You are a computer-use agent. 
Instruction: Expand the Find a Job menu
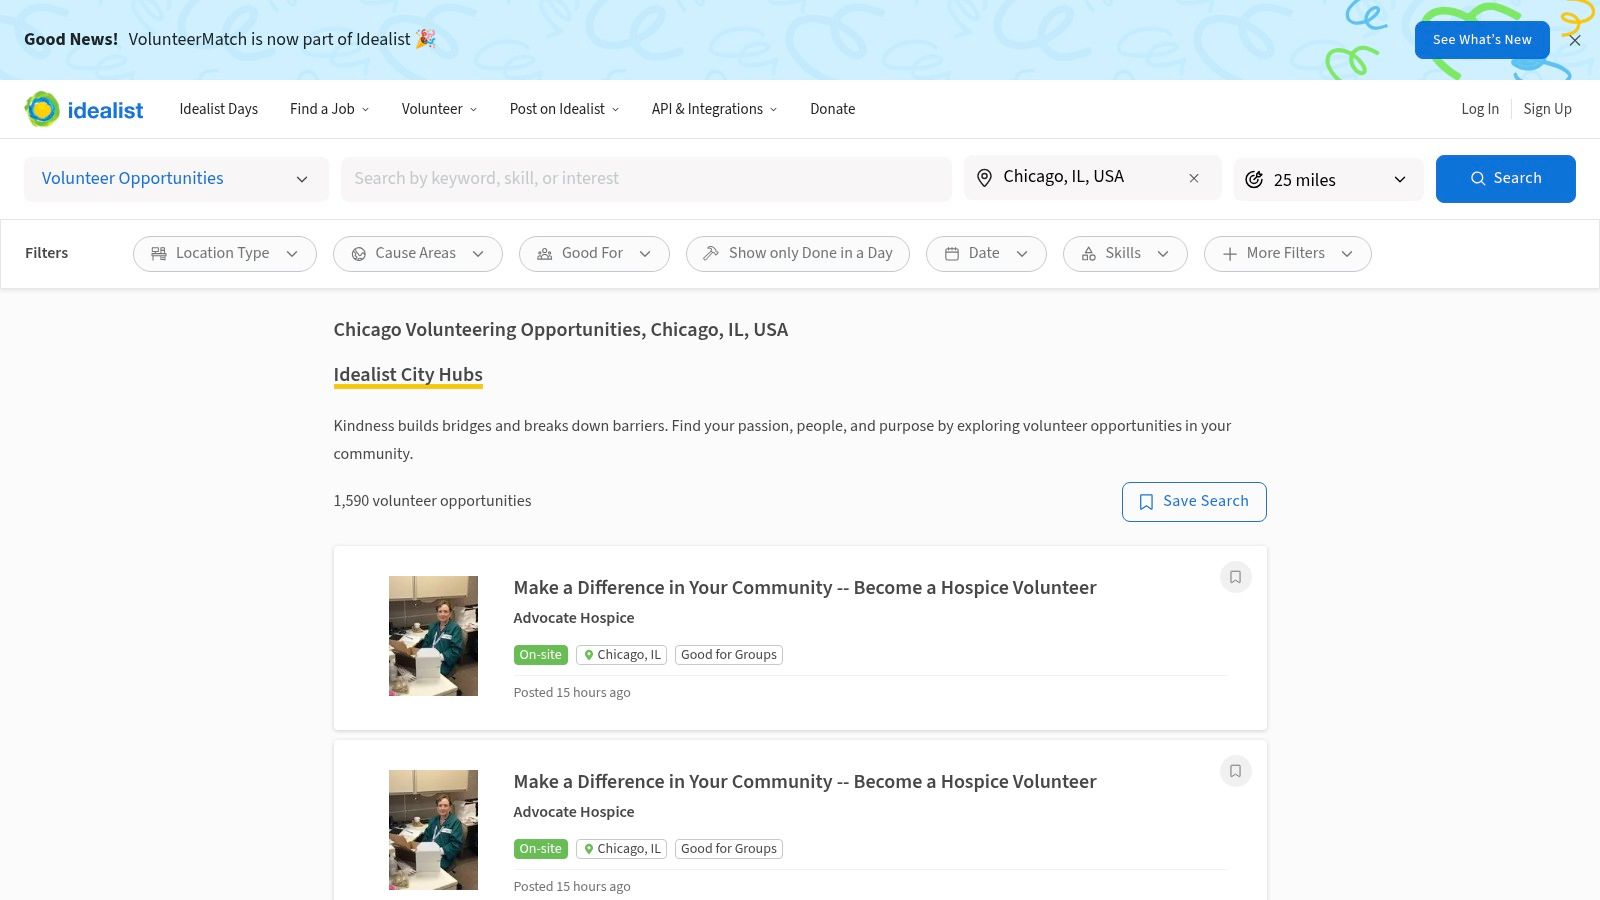(x=330, y=109)
